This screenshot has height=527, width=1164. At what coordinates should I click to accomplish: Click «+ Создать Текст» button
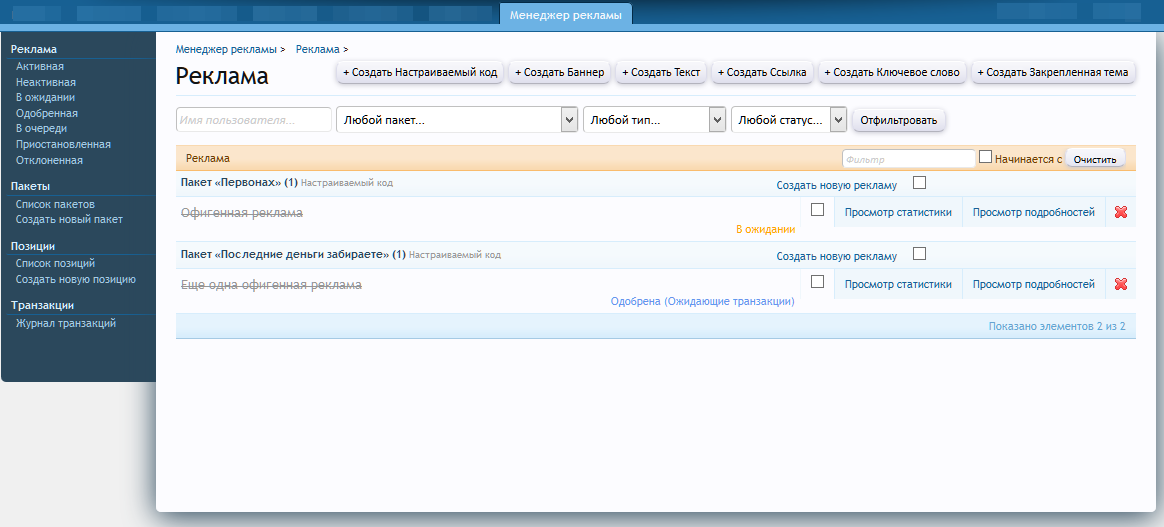pyautogui.click(x=661, y=73)
